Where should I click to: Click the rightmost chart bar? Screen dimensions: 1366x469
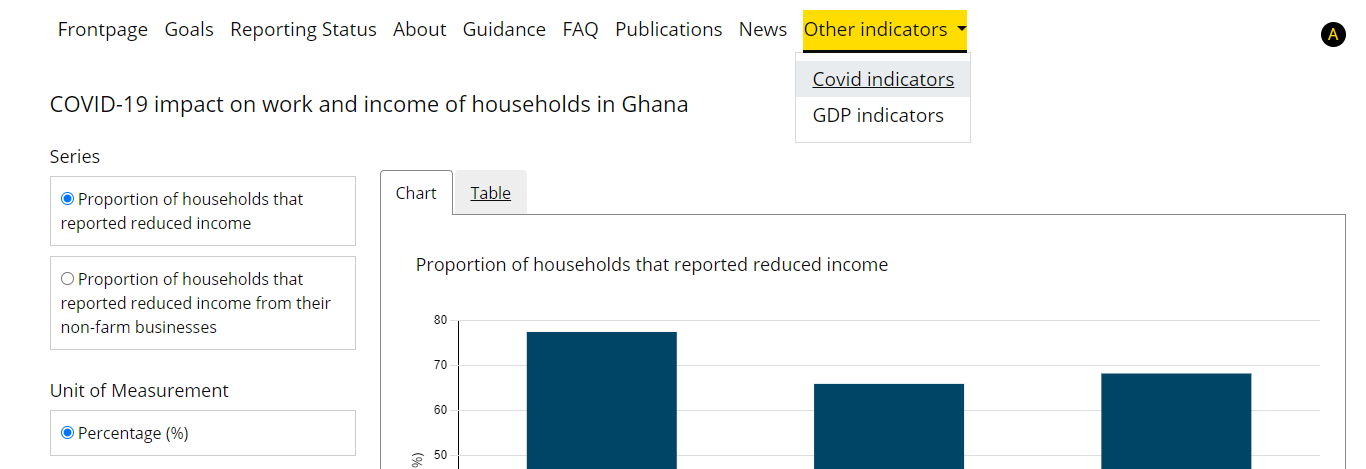coord(1175,420)
